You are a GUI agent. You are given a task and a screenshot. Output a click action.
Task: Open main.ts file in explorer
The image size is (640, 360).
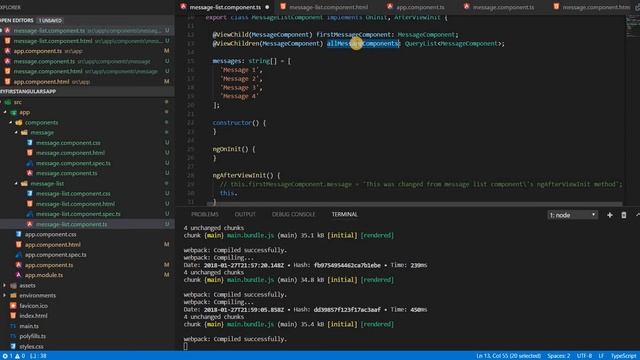tap(29, 326)
